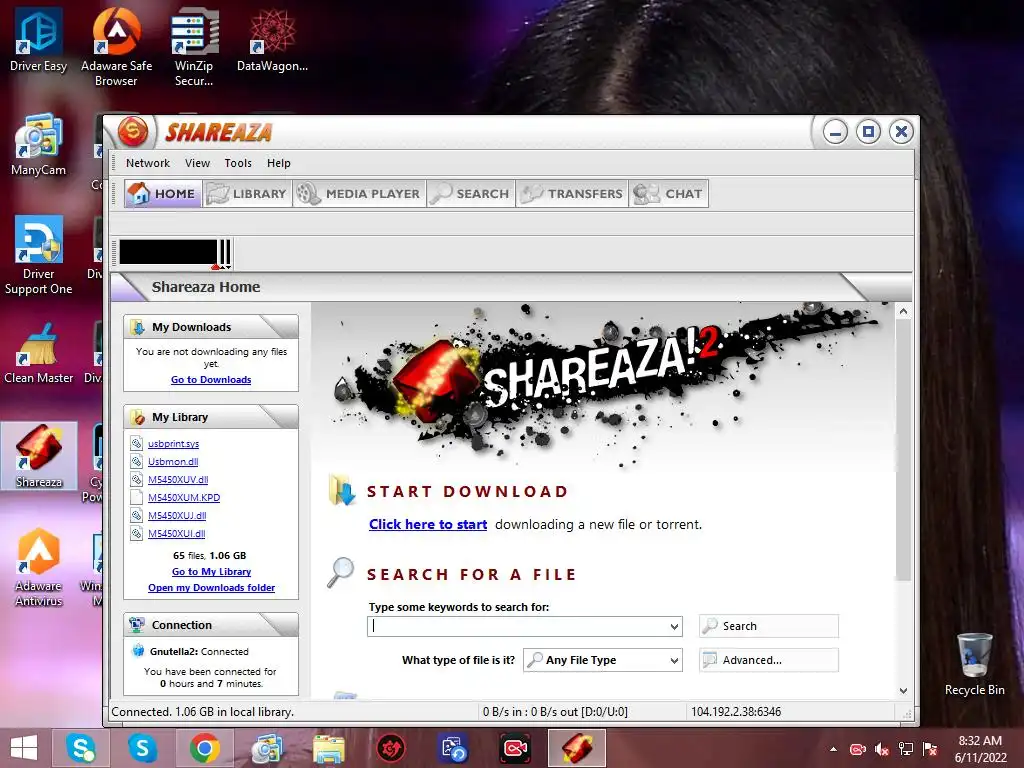Click the Search For A File magnifier icon
The height and width of the screenshot is (768, 1024).
[341, 572]
